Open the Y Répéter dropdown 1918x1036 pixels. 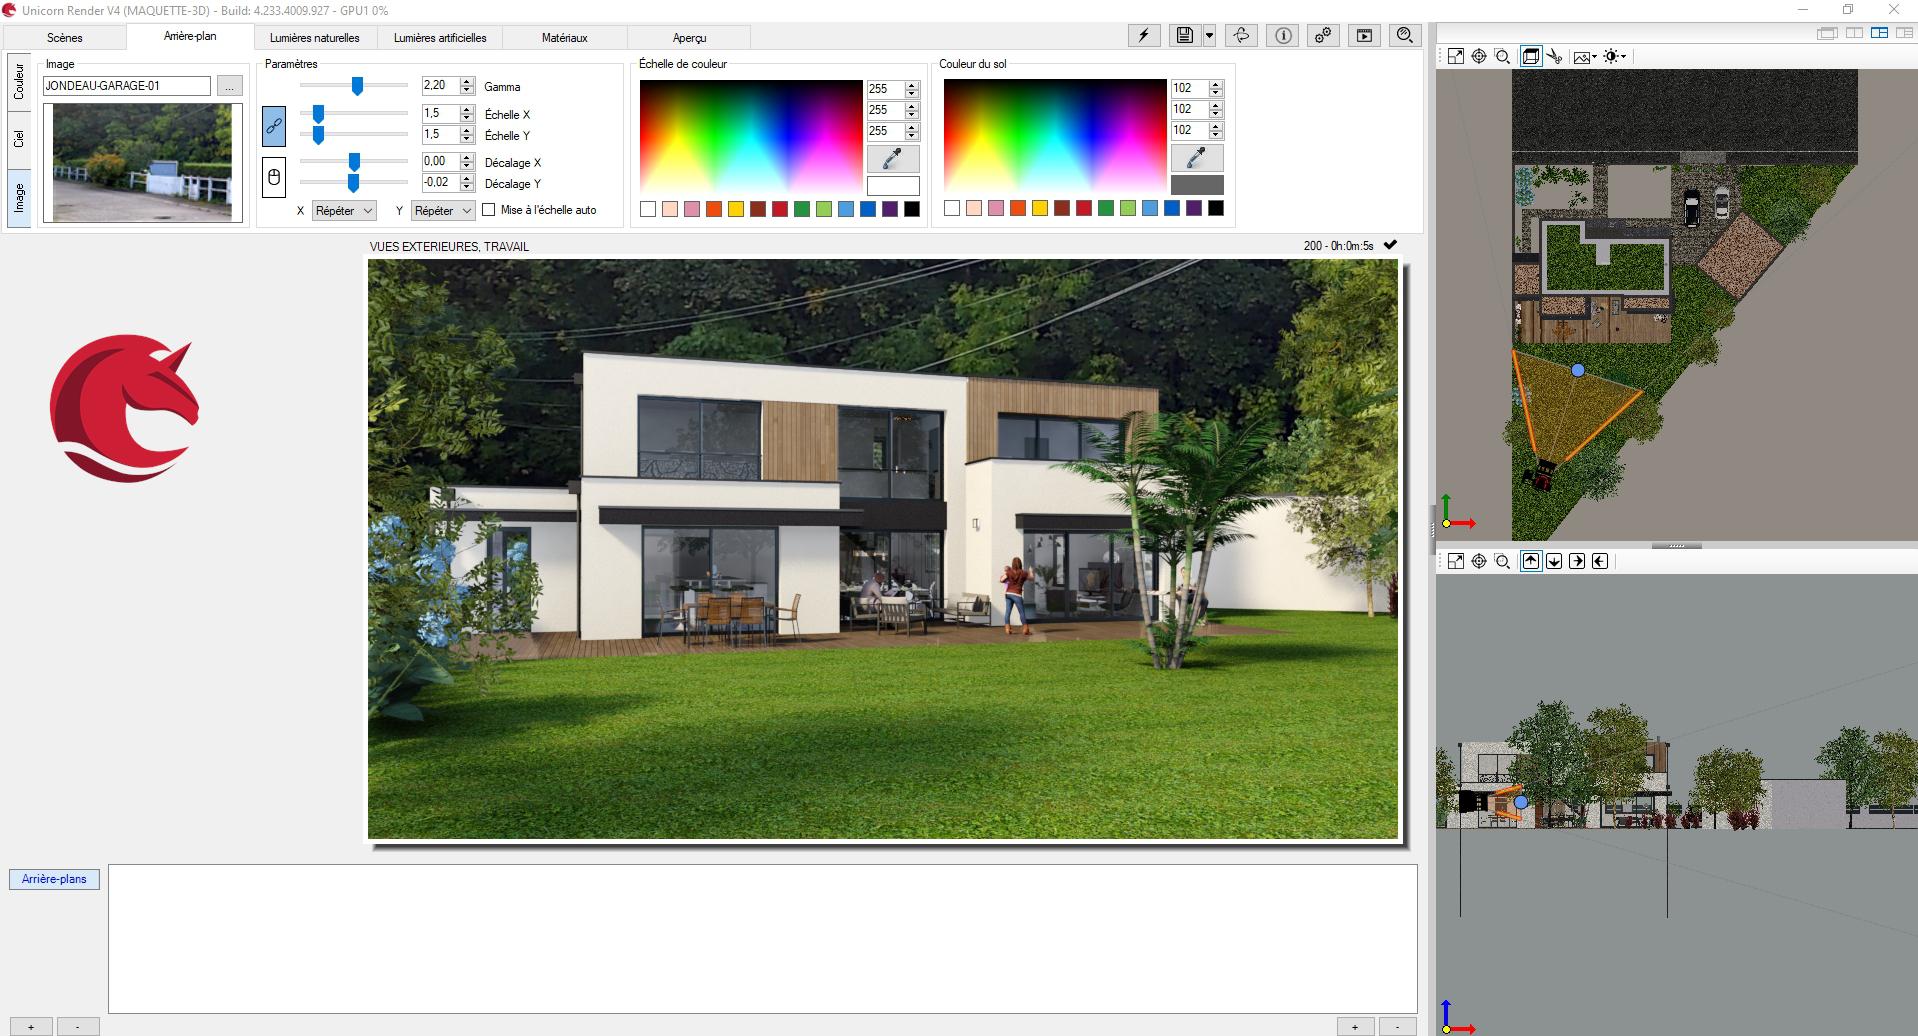443,211
